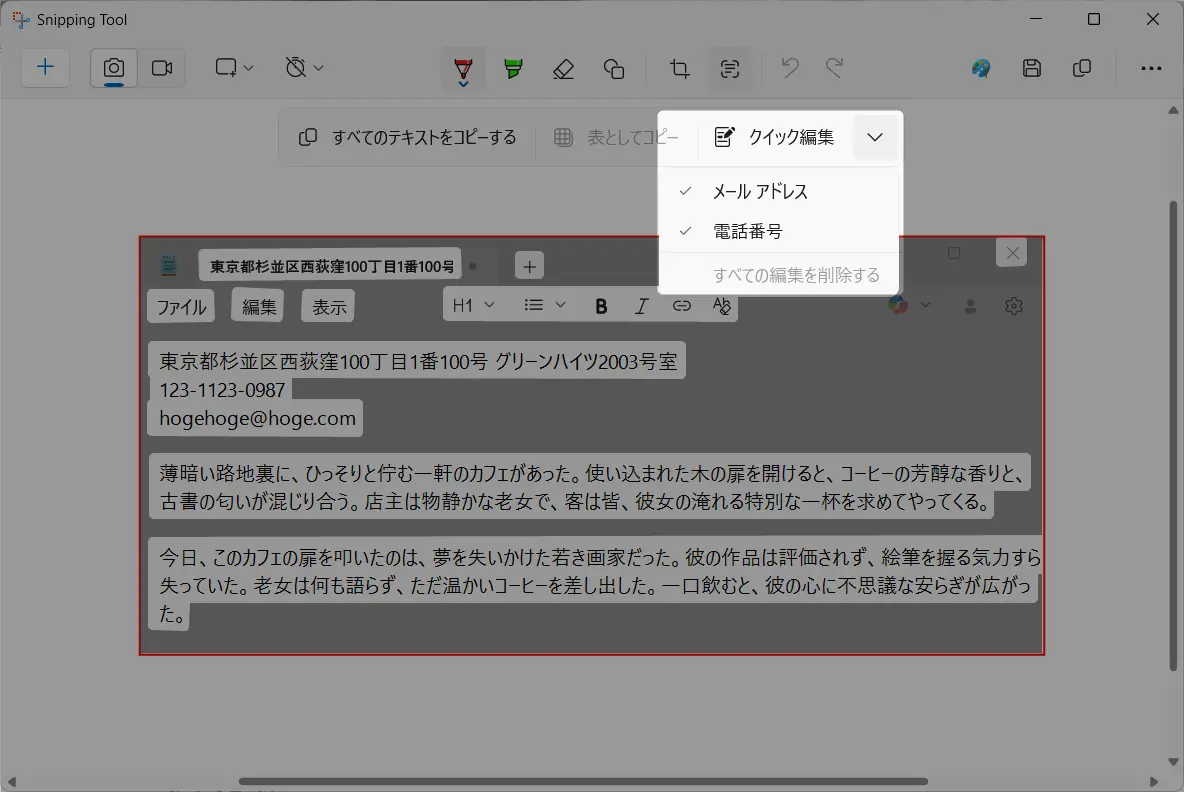Screen dimensions: 1184x792
Task: Select the 東京都杉並区西荻窪100丁目1番100号 tab
Action: pos(331,266)
